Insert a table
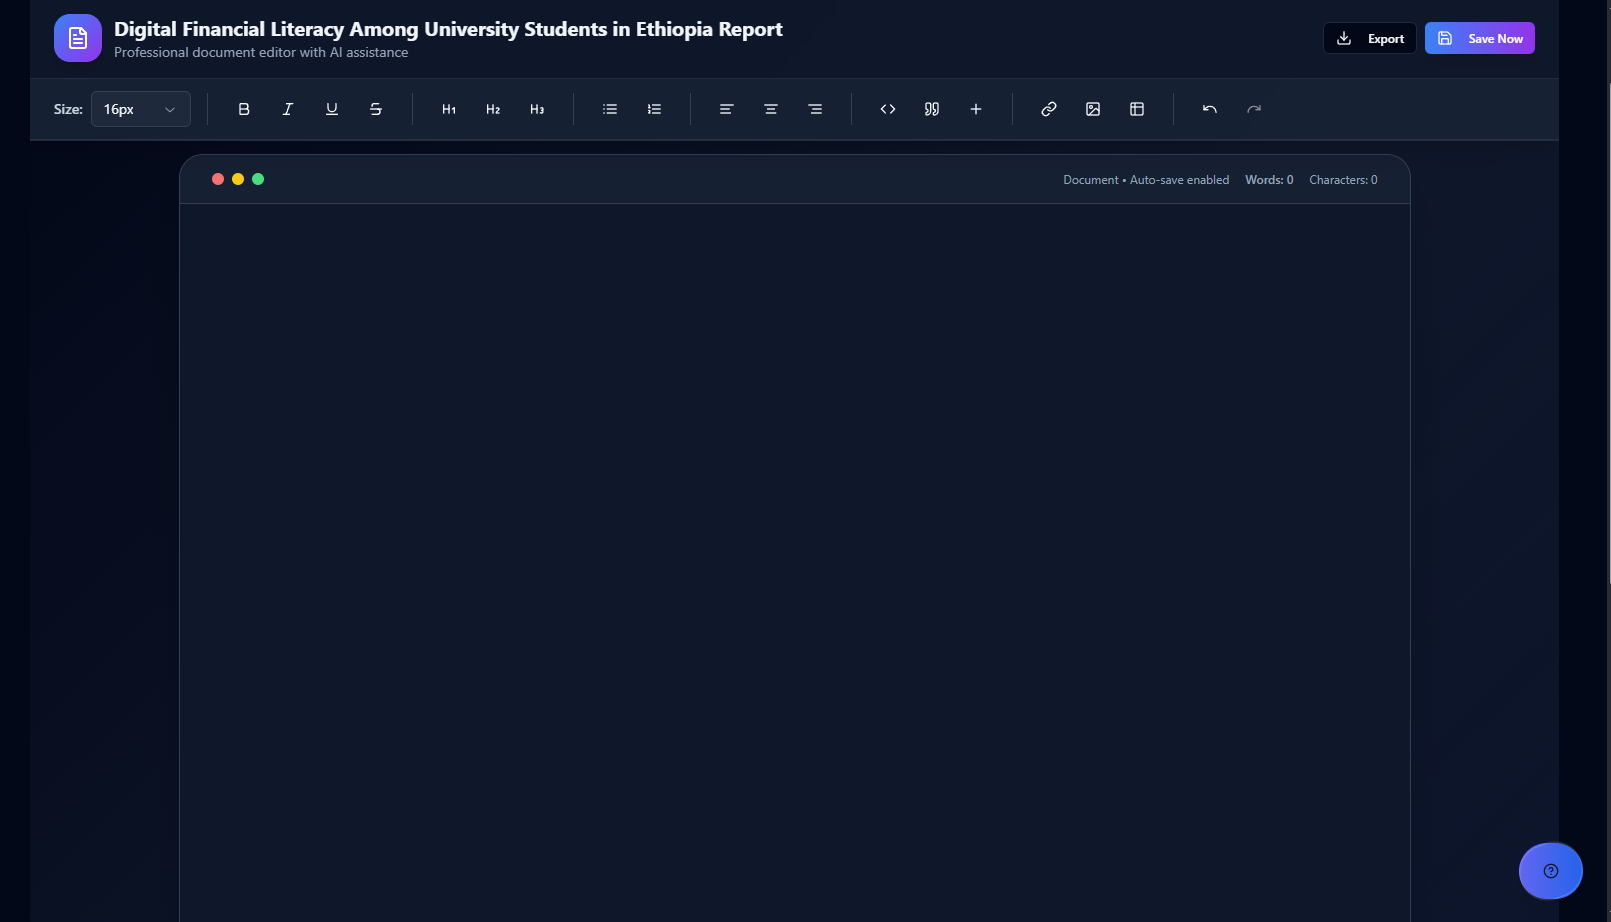Viewport: 1611px width, 922px height. click(1137, 109)
